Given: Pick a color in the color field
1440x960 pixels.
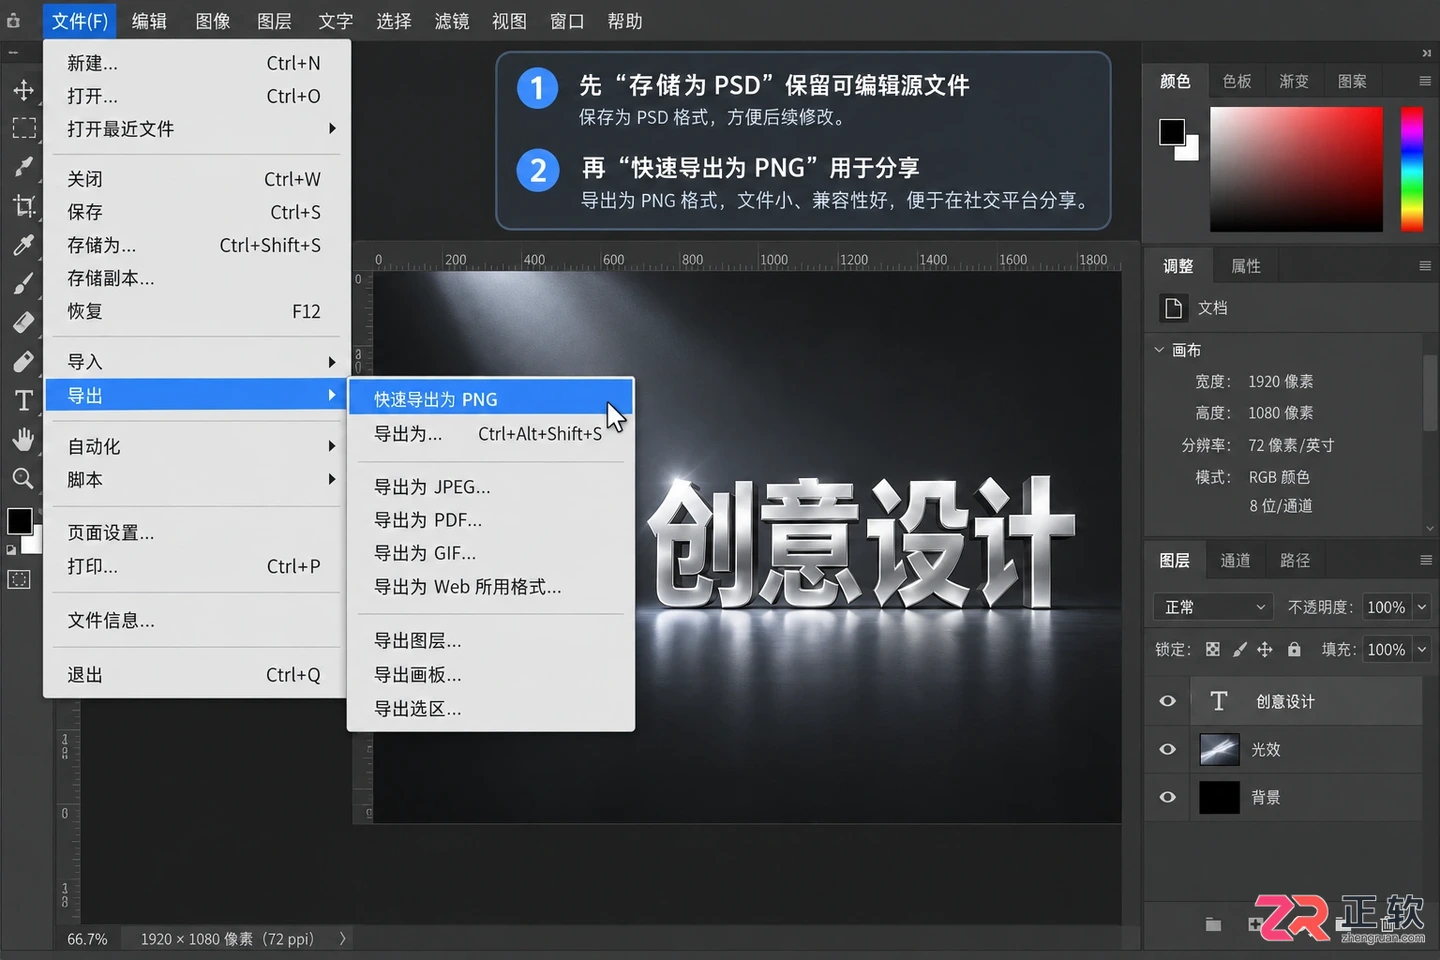Looking at the screenshot, I should (1296, 169).
